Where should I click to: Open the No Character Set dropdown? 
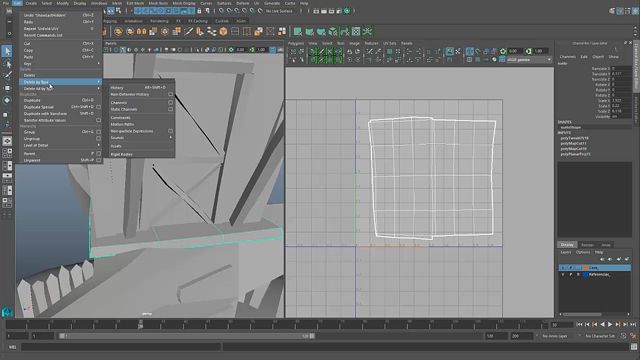coord(600,336)
